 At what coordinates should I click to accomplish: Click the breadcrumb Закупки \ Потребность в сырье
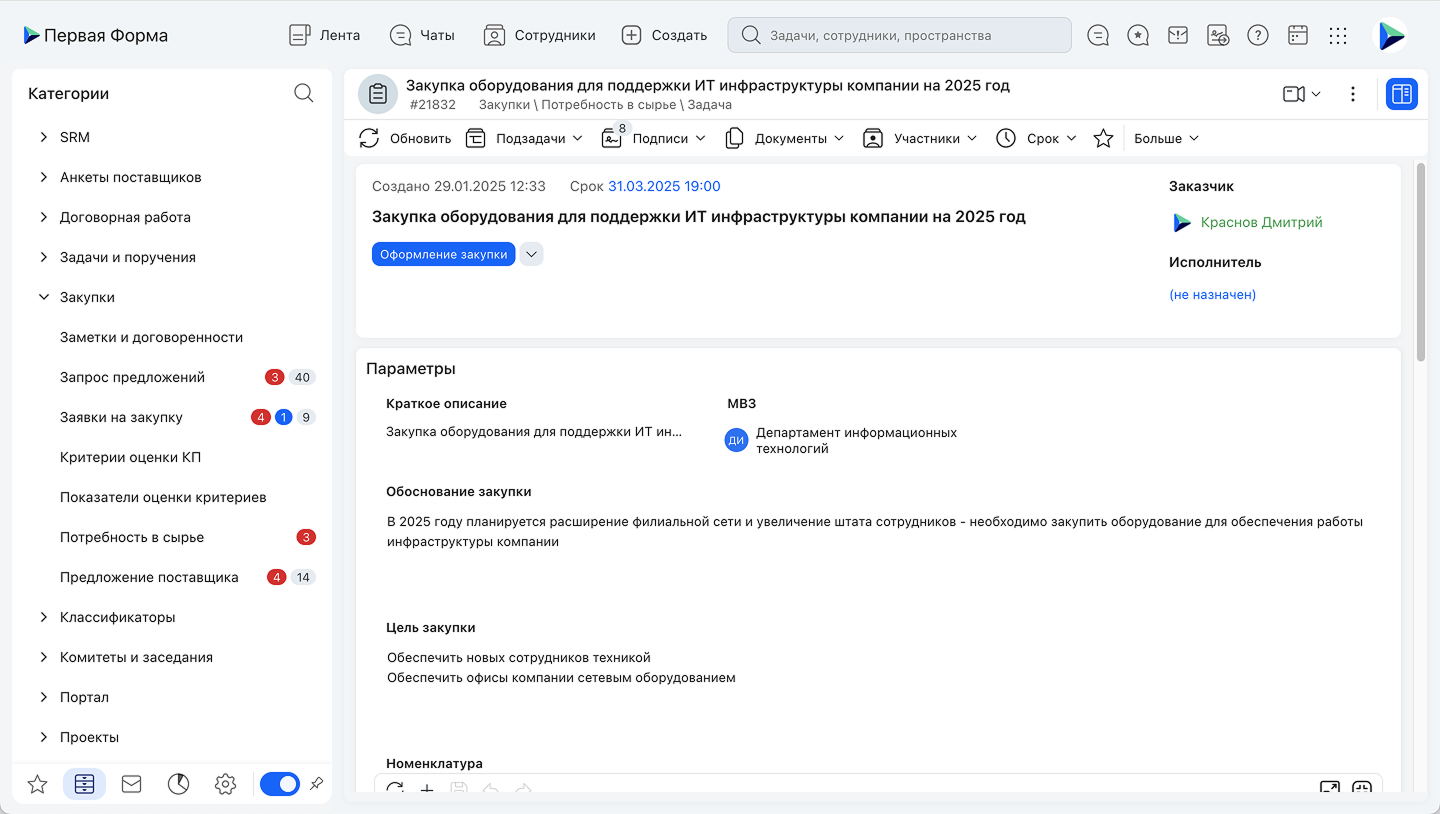579,104
